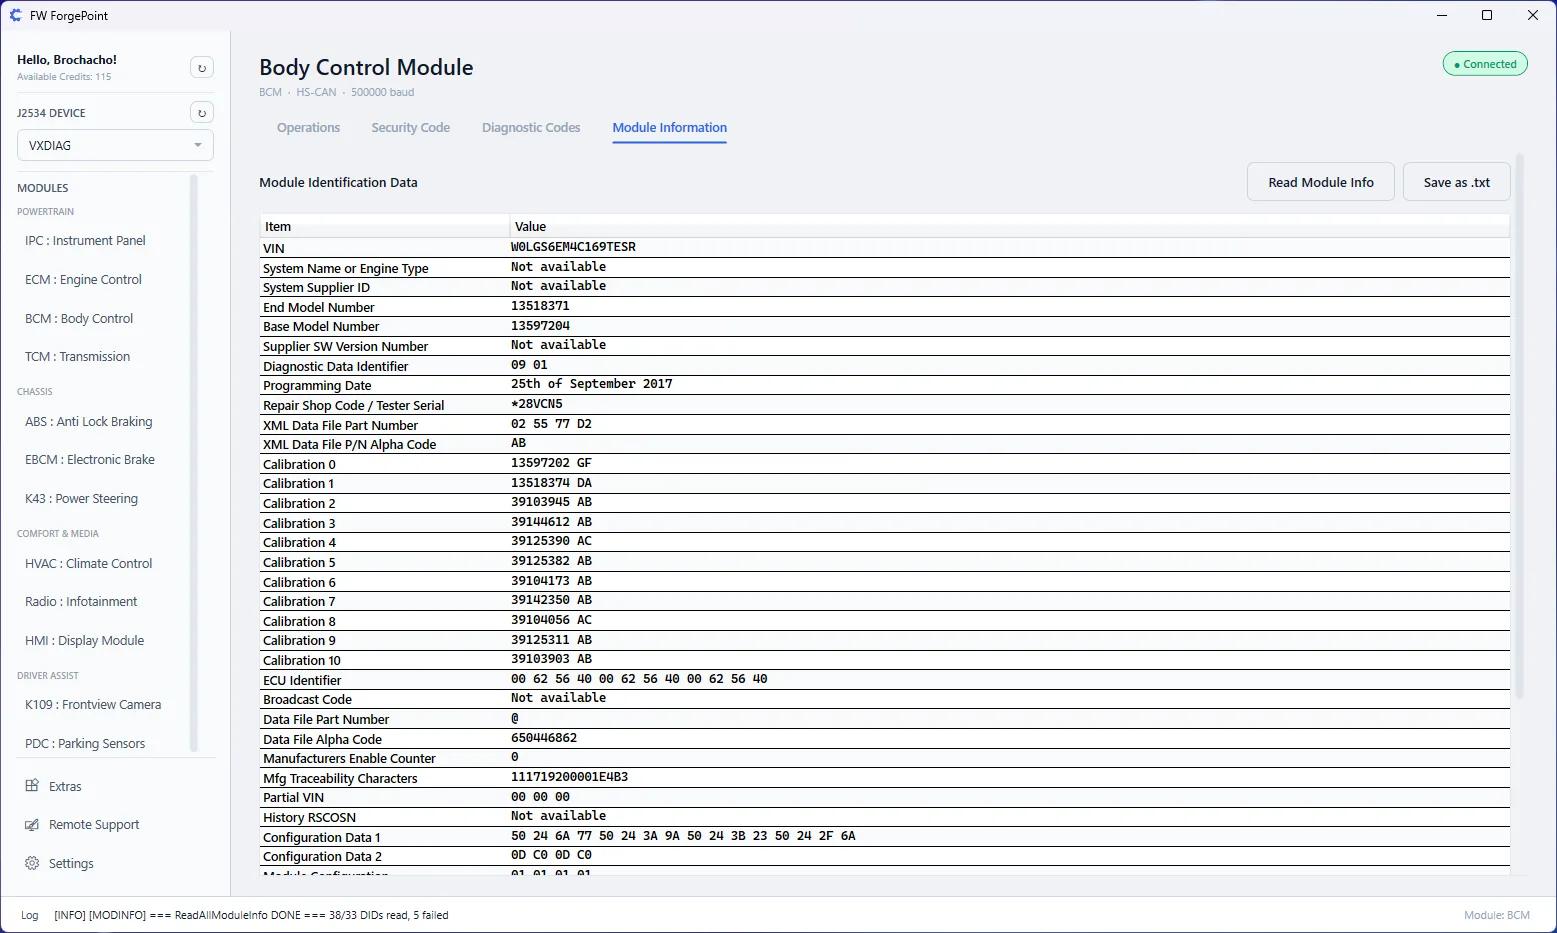
Task: Click the Item column header
Action: [x=384, y=227]
